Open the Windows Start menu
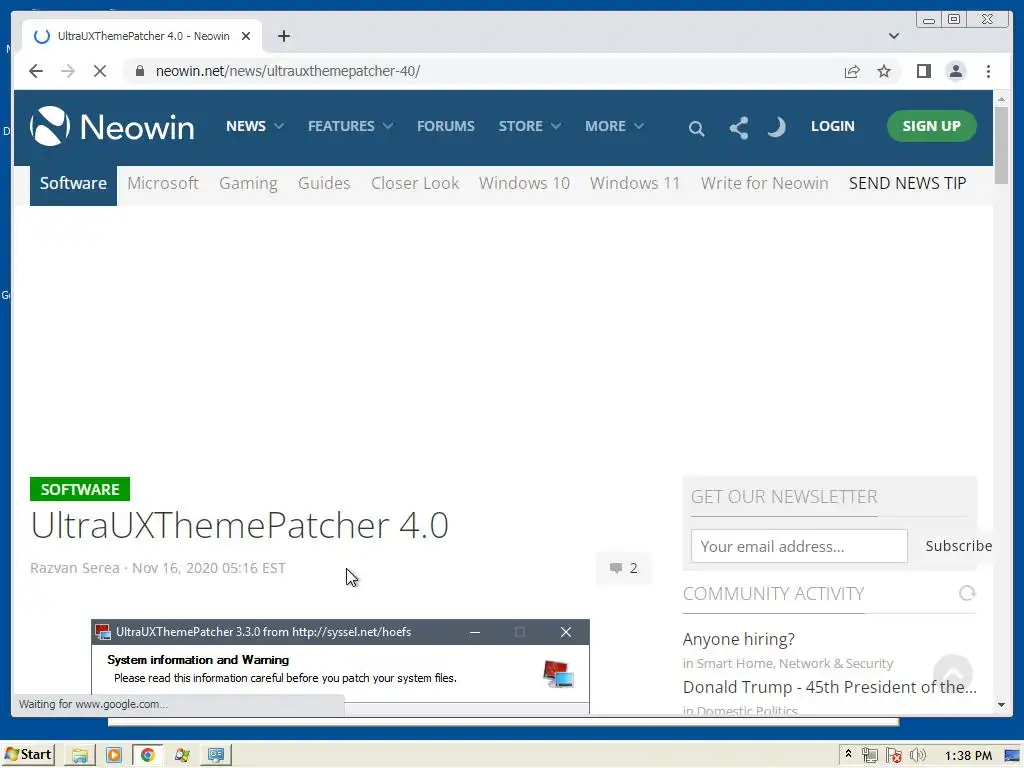1024x768 pixels. (x=27, y=755)
